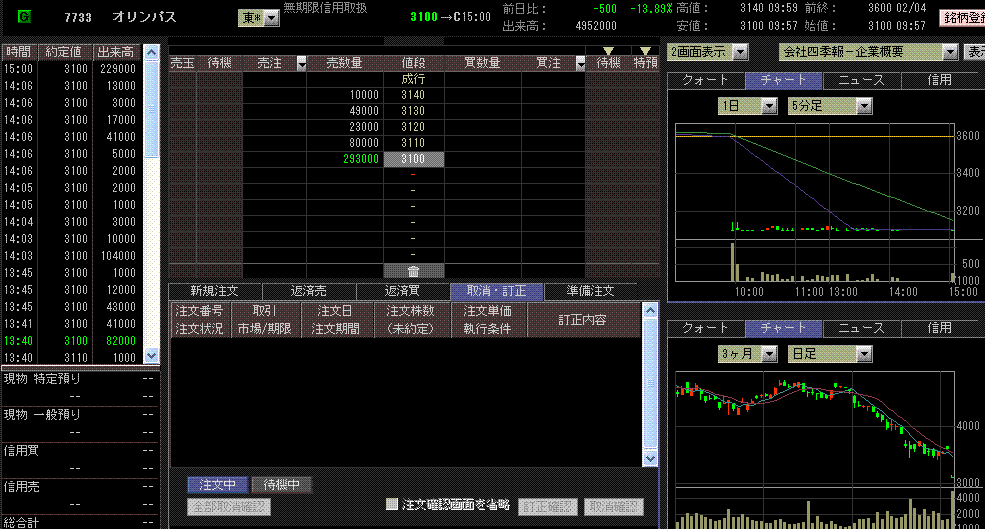Switch to the 新規注文 tab
985x529 pixels.
point(214,291)
